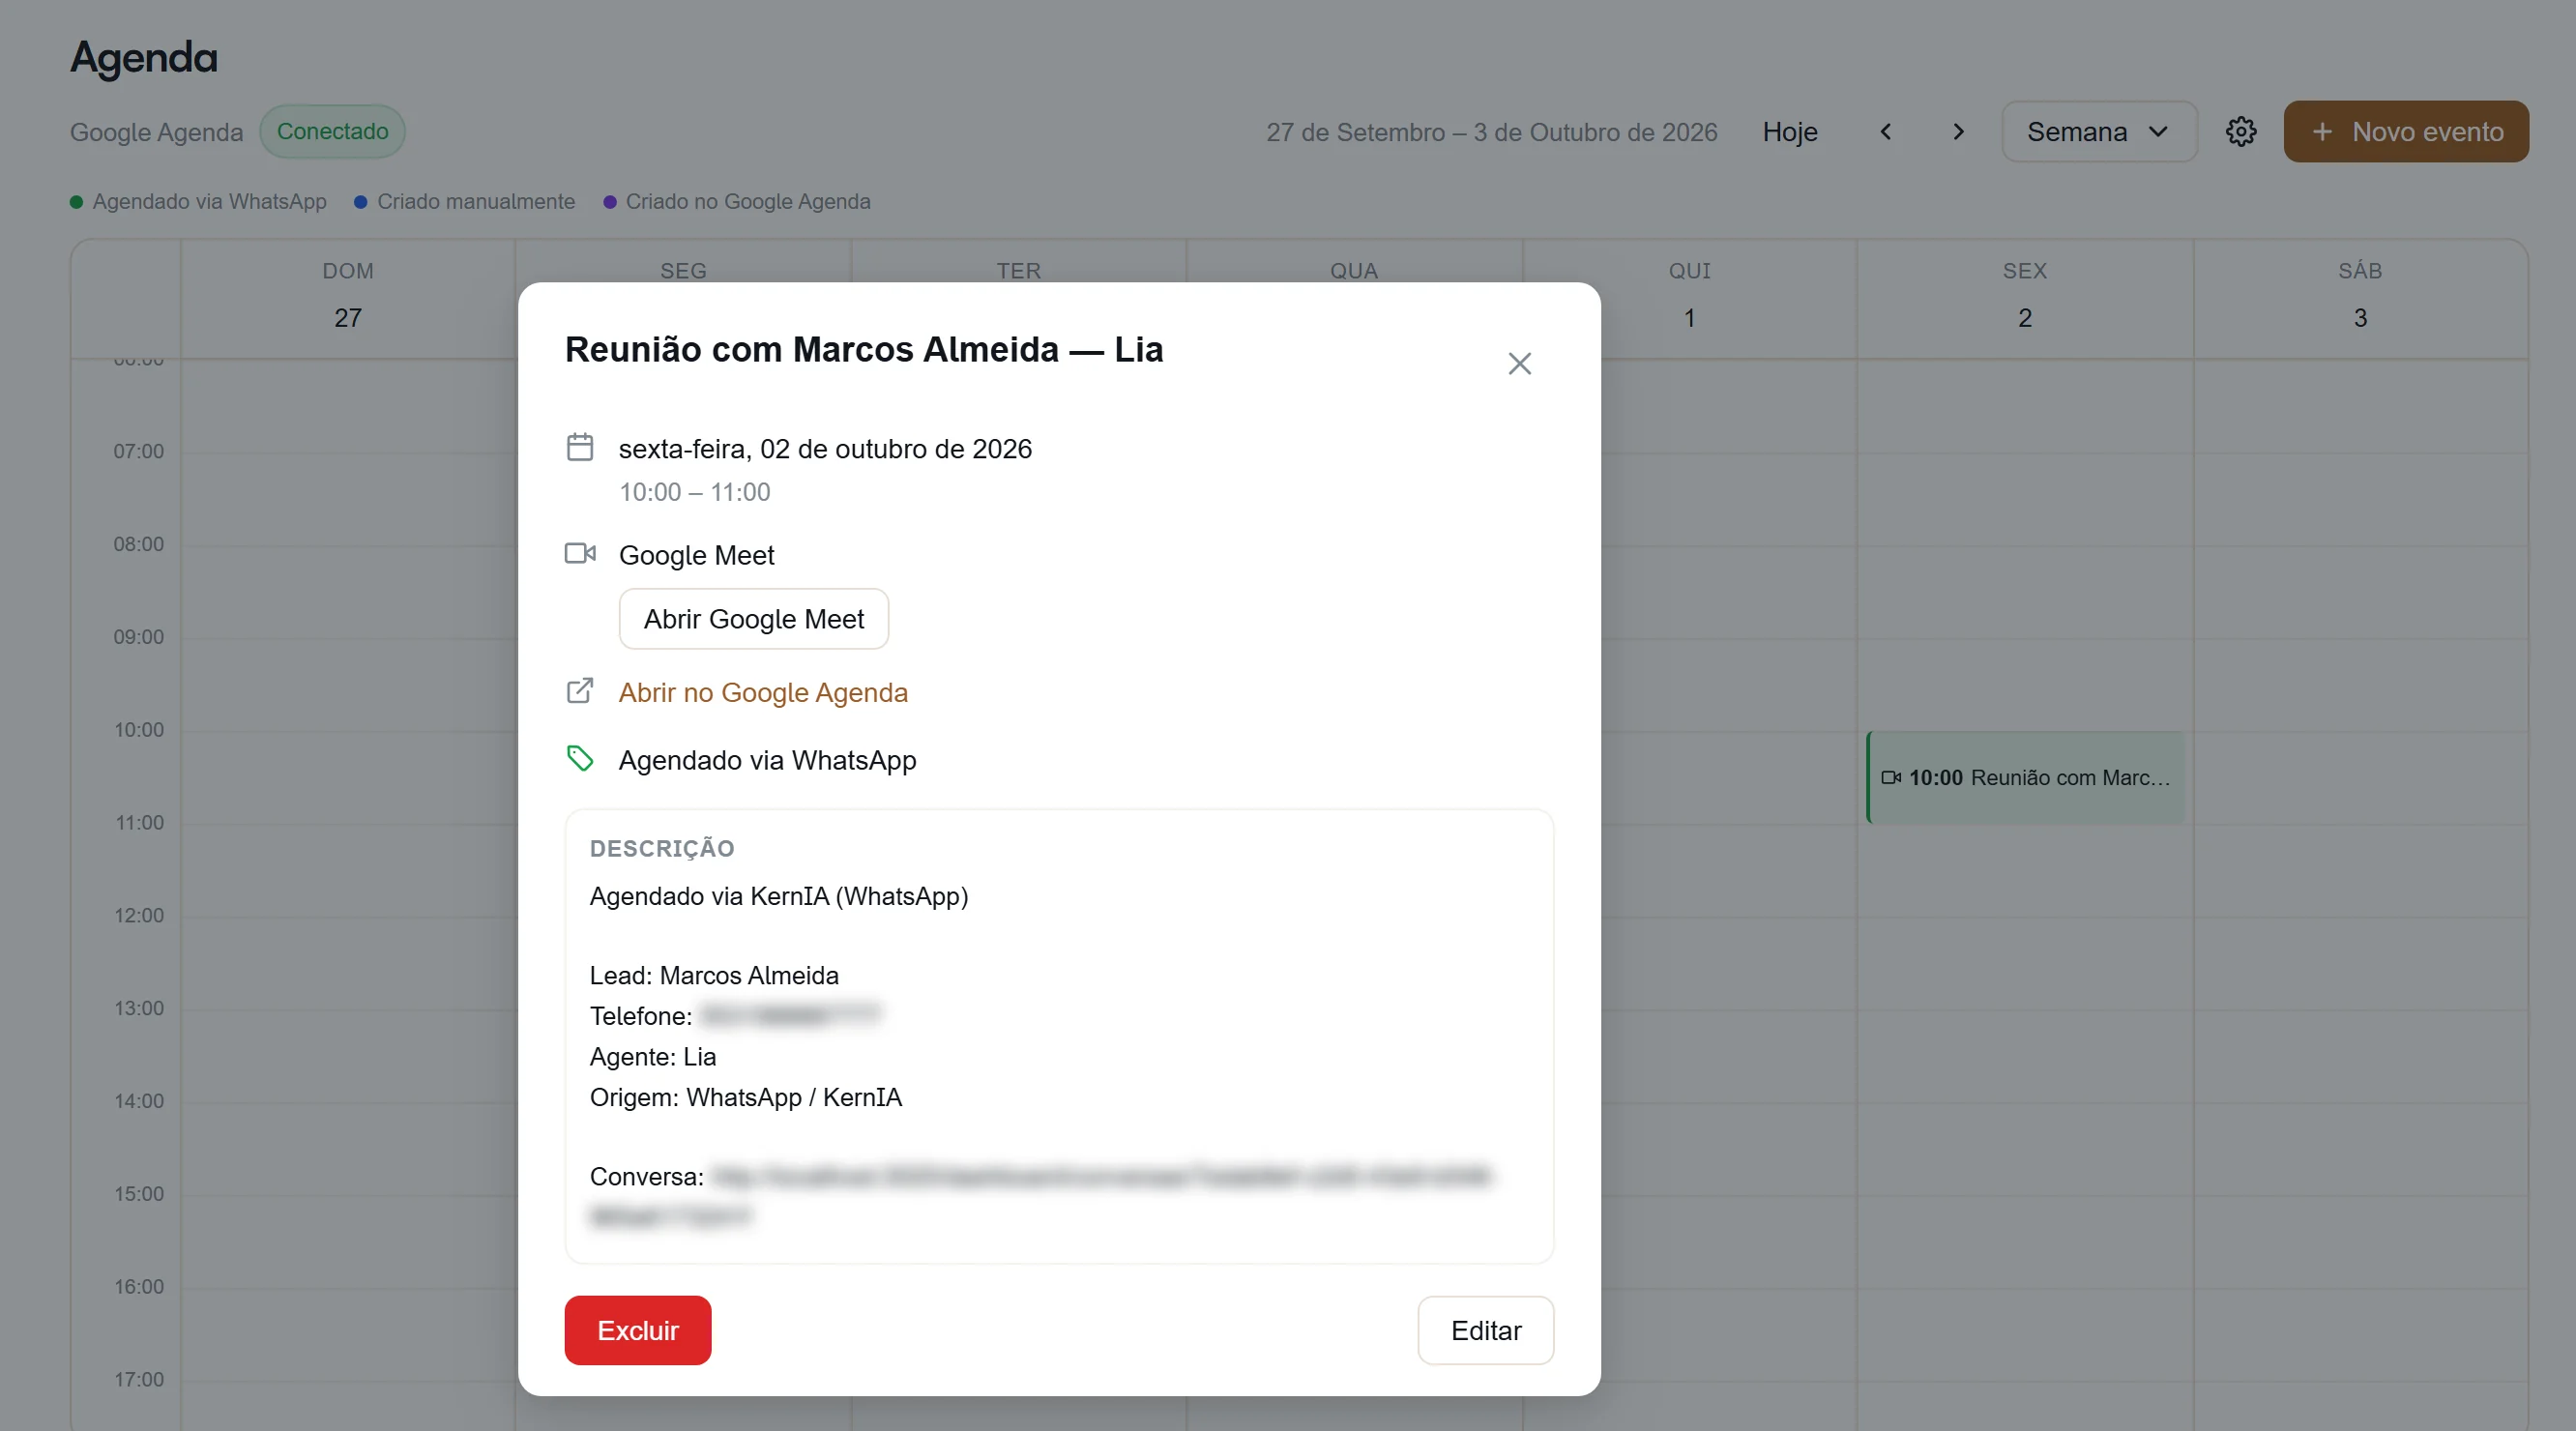This screenshot has height=1431, width=2576.
Task: Jump to today with Hoje
Action: [1789, 131]
